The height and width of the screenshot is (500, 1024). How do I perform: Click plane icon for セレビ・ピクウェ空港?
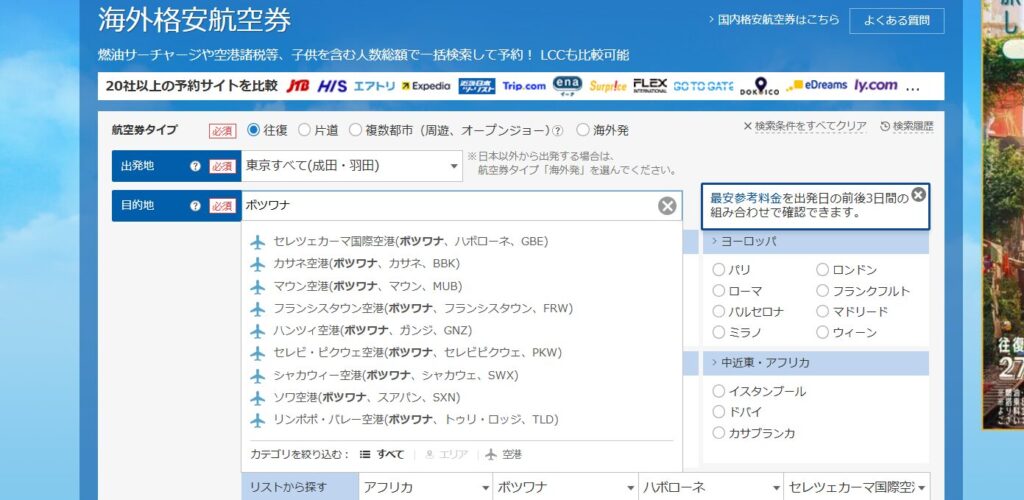tap(258, 353)
